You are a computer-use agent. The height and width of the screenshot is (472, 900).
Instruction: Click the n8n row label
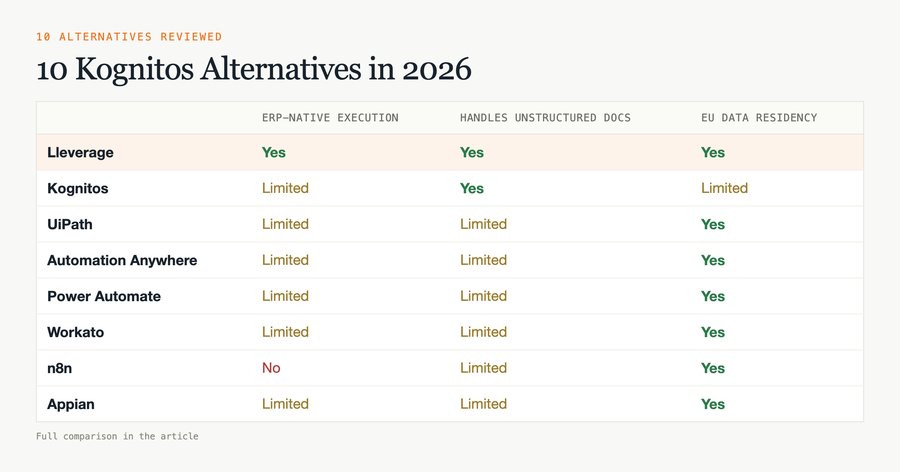pos(60,368)
